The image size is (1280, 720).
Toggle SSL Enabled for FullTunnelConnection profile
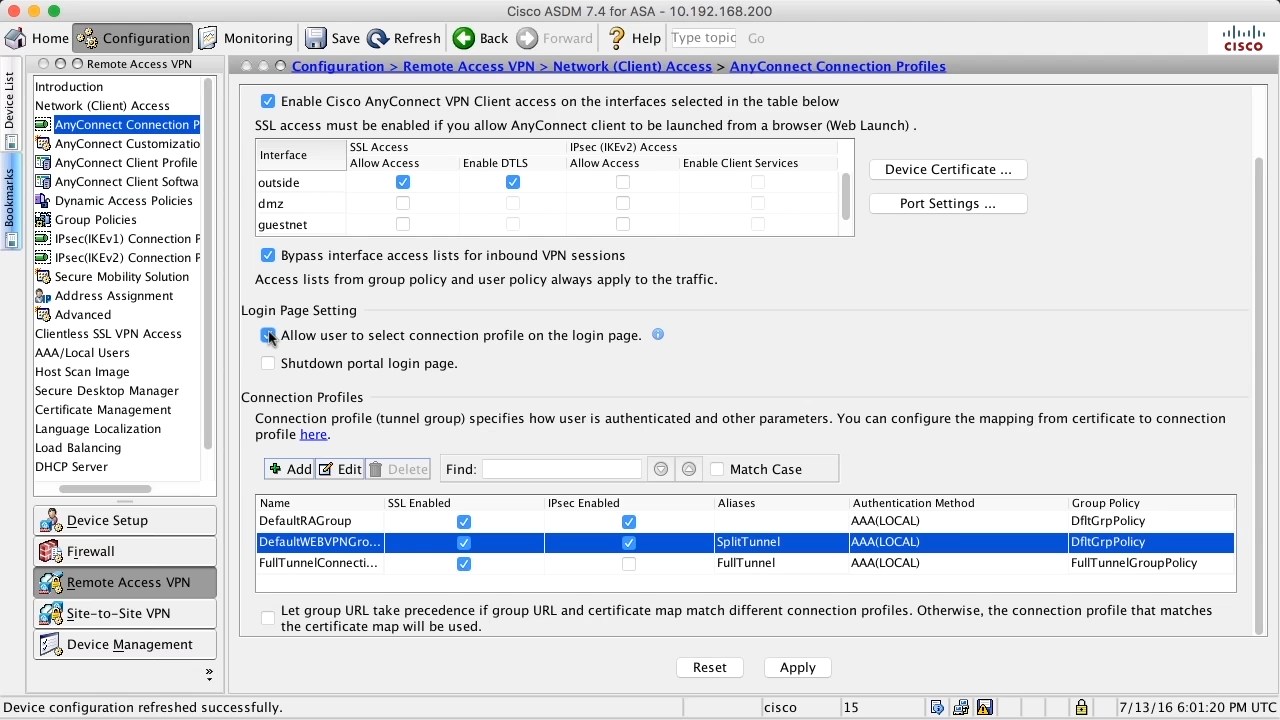464,564
